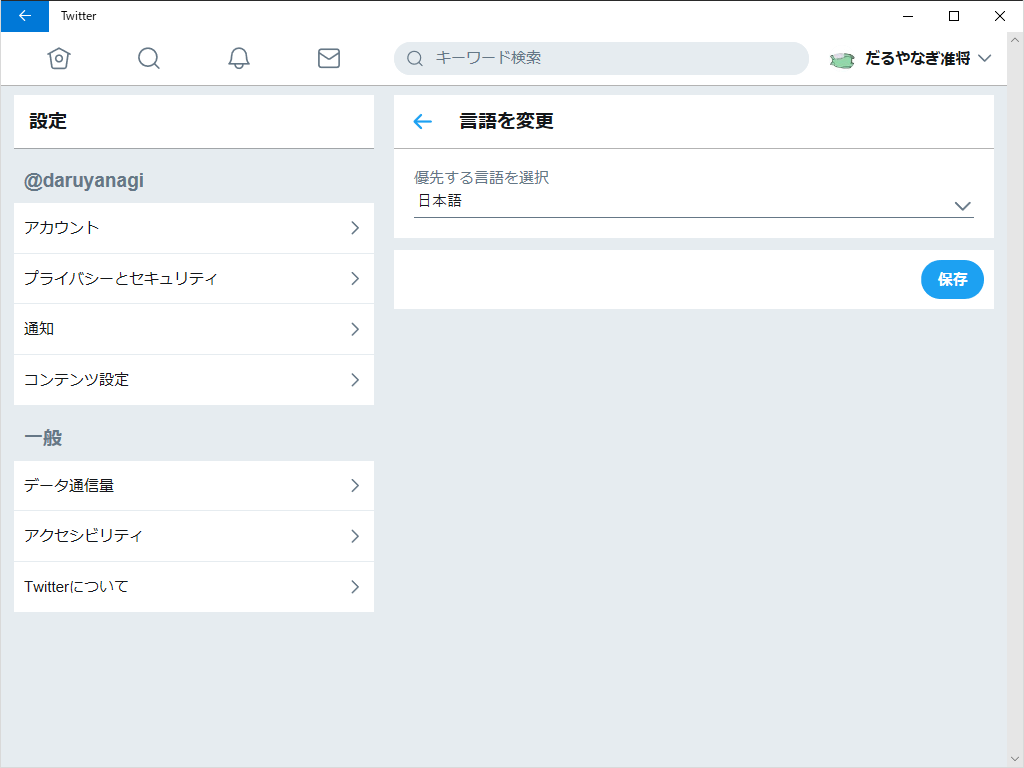Click chevron beside プライバシーとセキュリティ
1024x768 pixels.
pyautogui.click(x=355, y=278)
